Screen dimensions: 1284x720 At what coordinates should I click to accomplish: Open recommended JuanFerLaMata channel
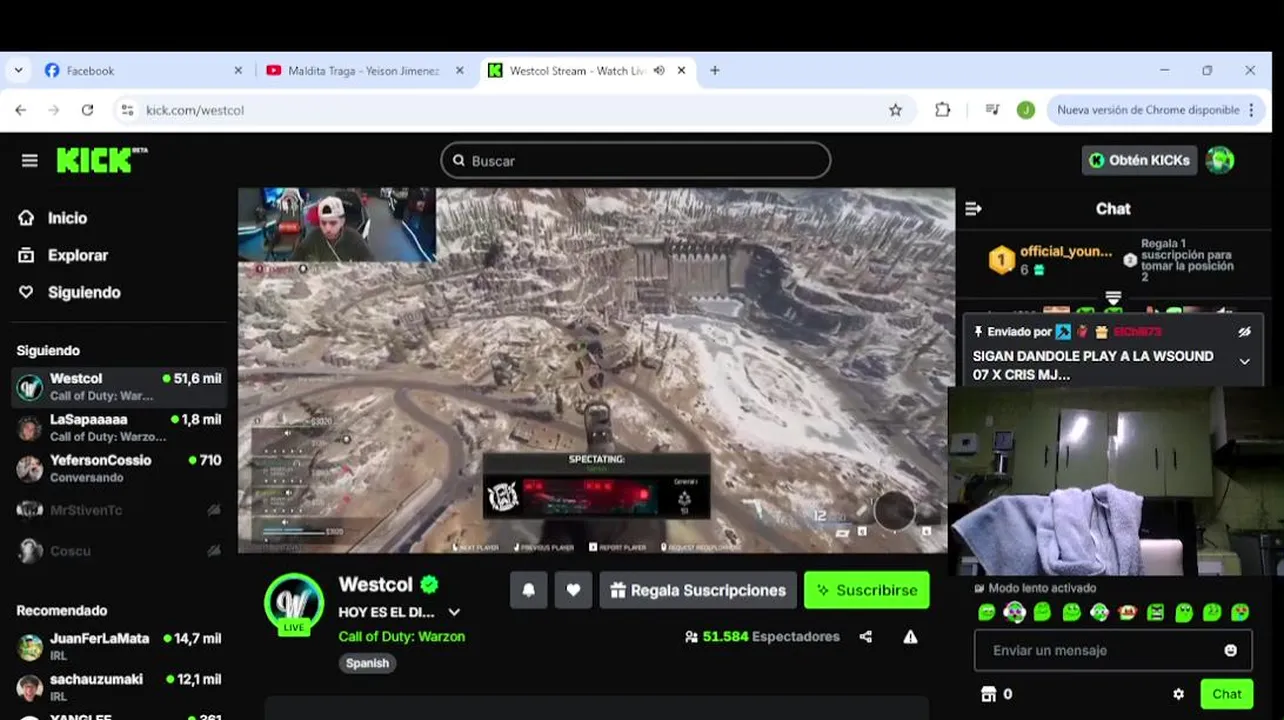click(x=119, y=646)
